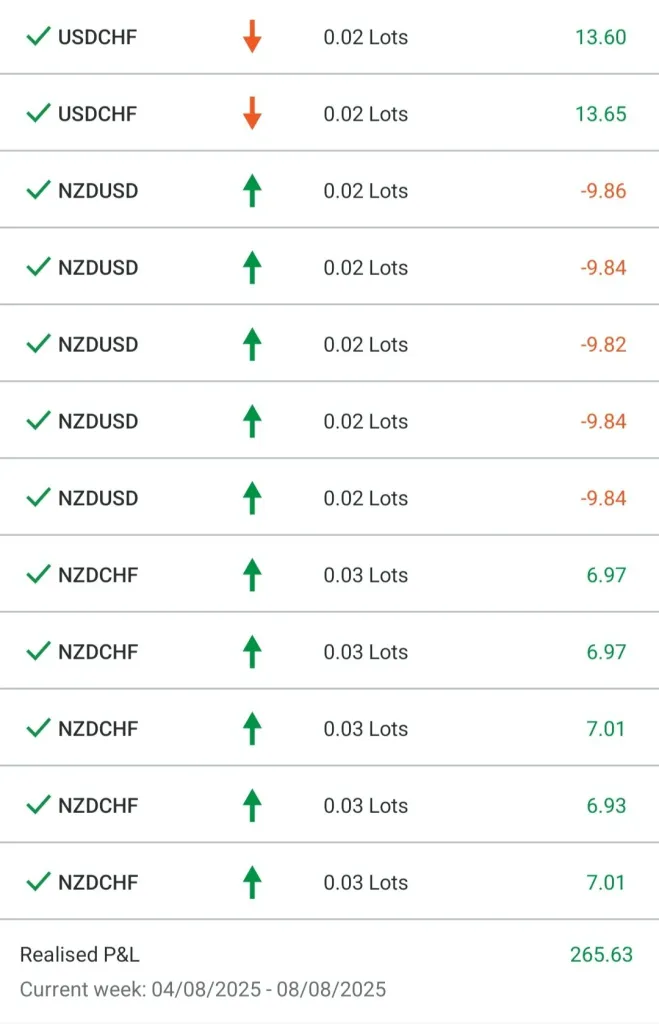
Task: Select the checkmark of the last NZDUSD trade
Action: (x=38, y=498)
